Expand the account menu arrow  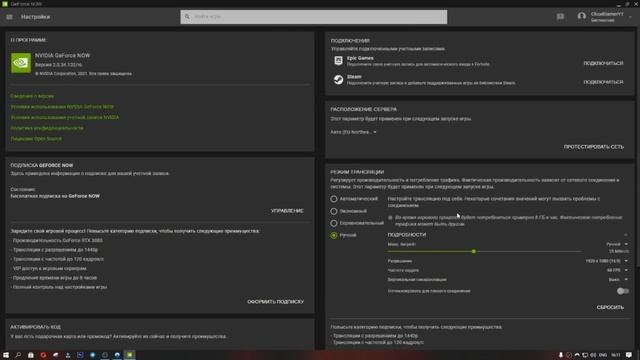(631, 17)
